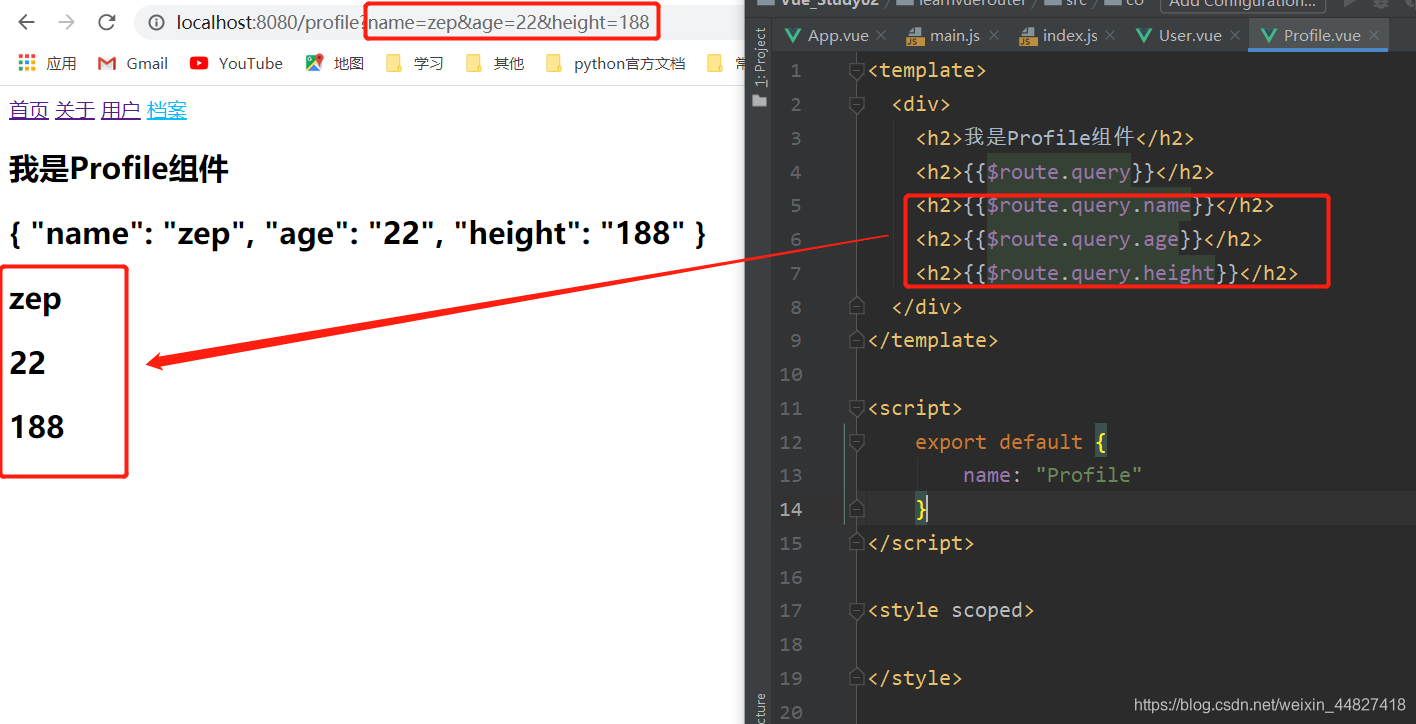Close the main.js tab
The image size is (1416, 724).
coord(996,36)
